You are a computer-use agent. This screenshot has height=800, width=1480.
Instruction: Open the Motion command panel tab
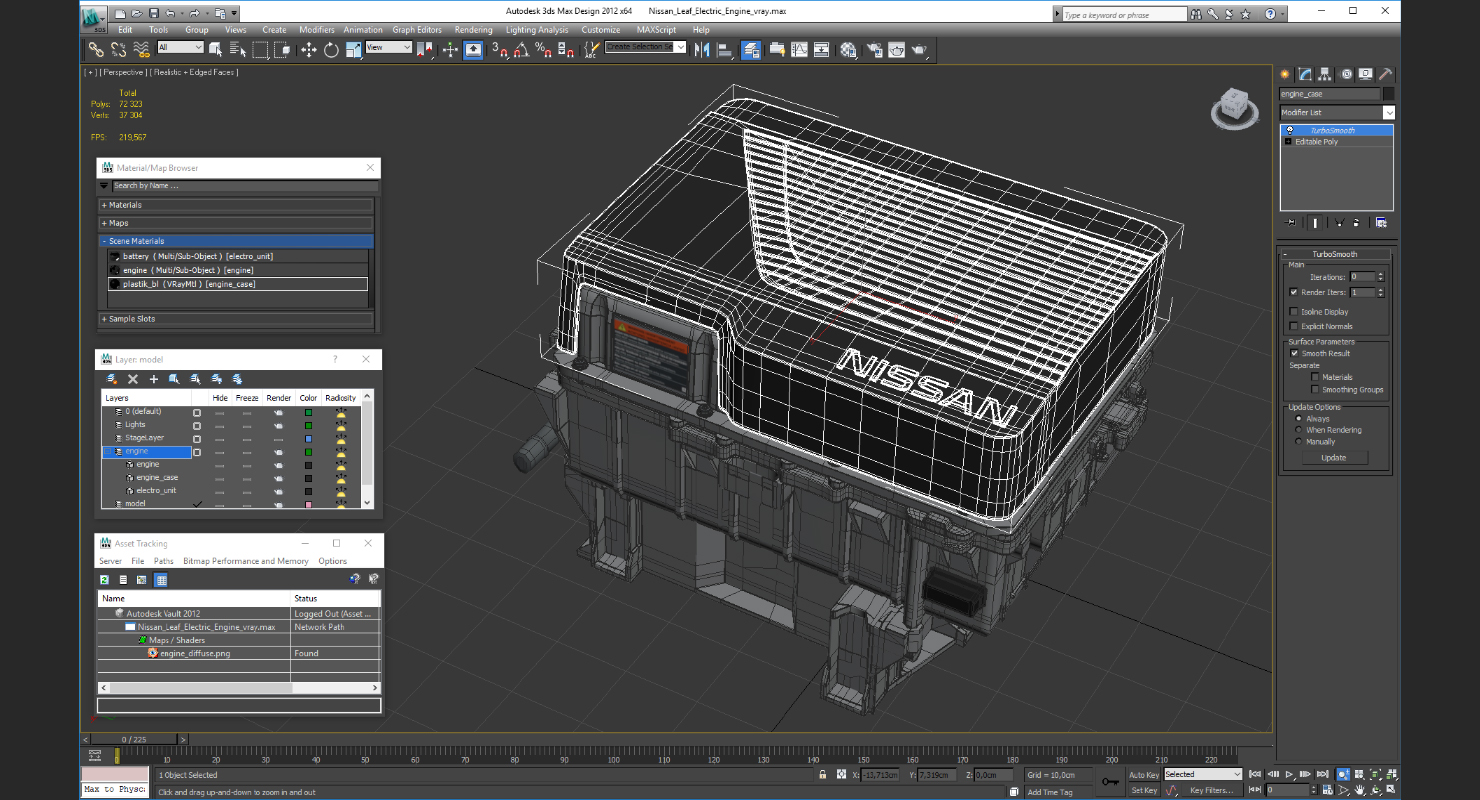1346,74
